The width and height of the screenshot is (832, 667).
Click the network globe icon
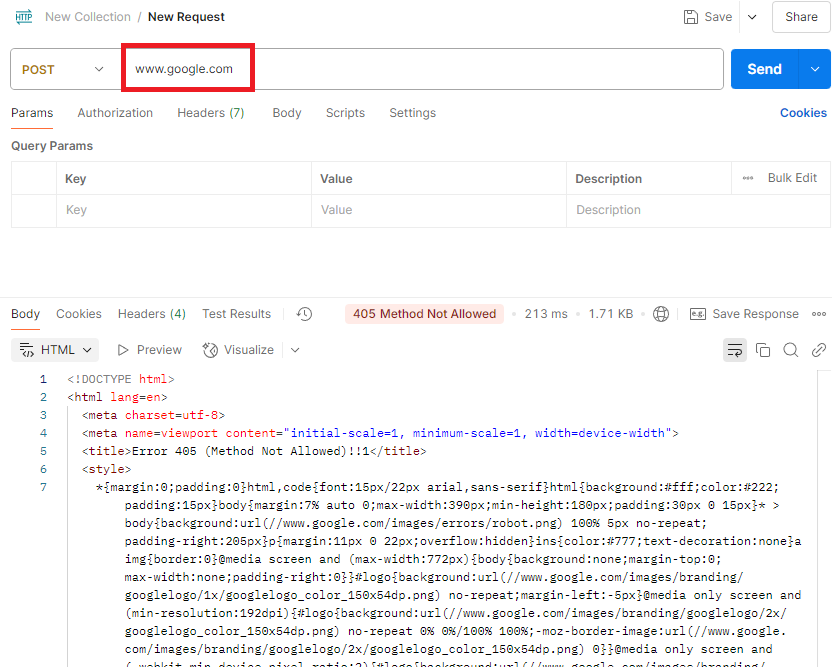[661, 314]
